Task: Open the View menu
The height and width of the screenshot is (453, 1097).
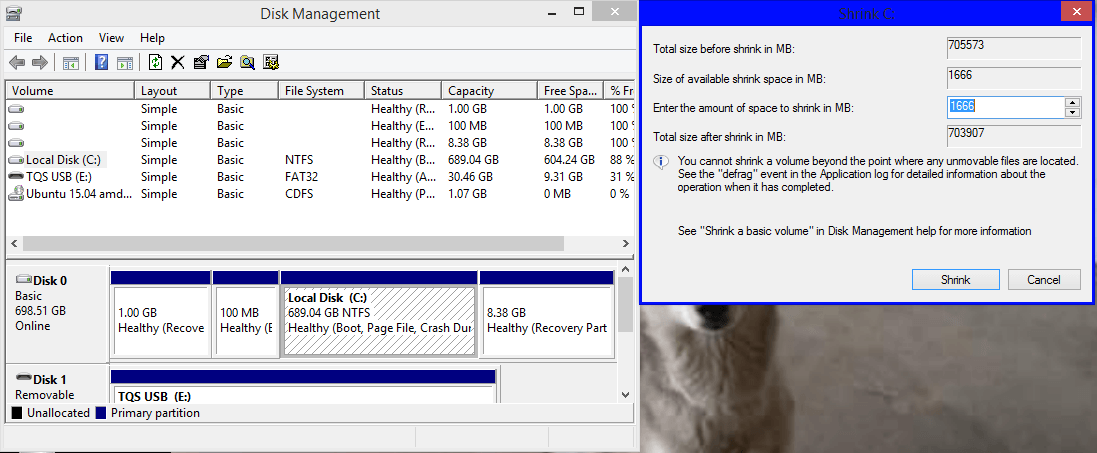Action: (111, 37)
